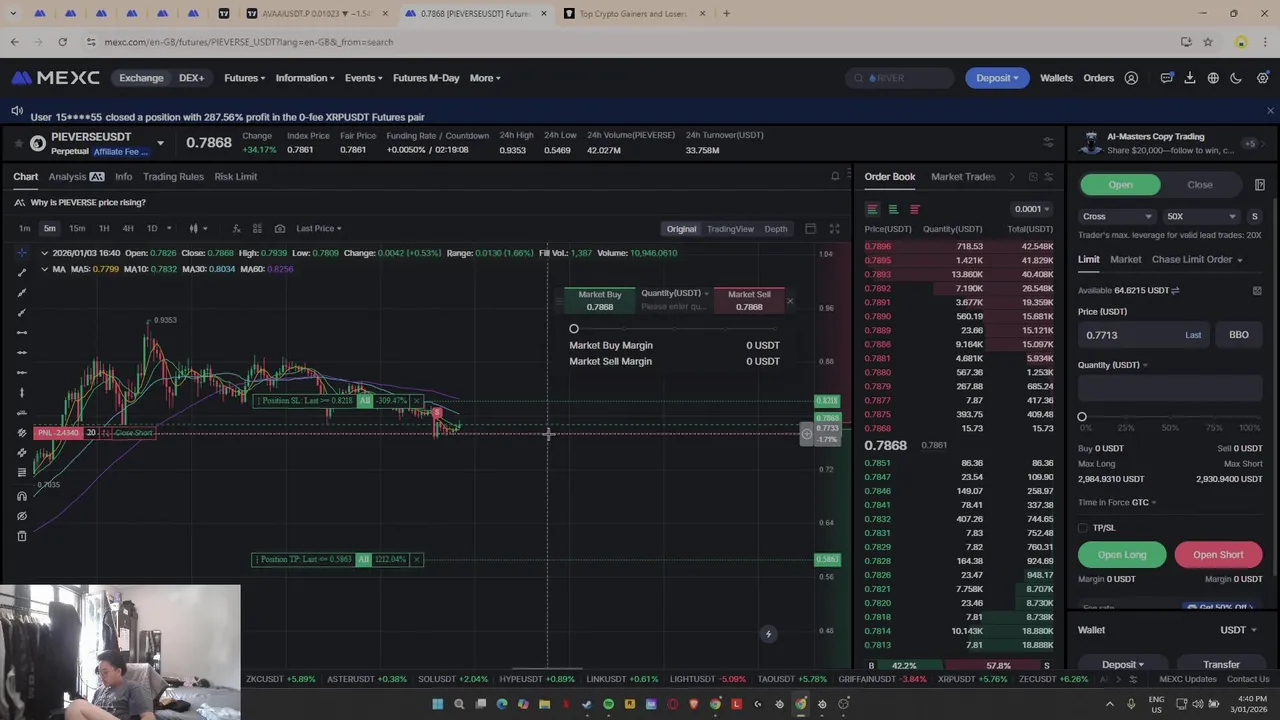This screenshot has height=720, width=1280.
Task: Click the transfer arrows beside Available balance
Action: [x=1175, y=290]
